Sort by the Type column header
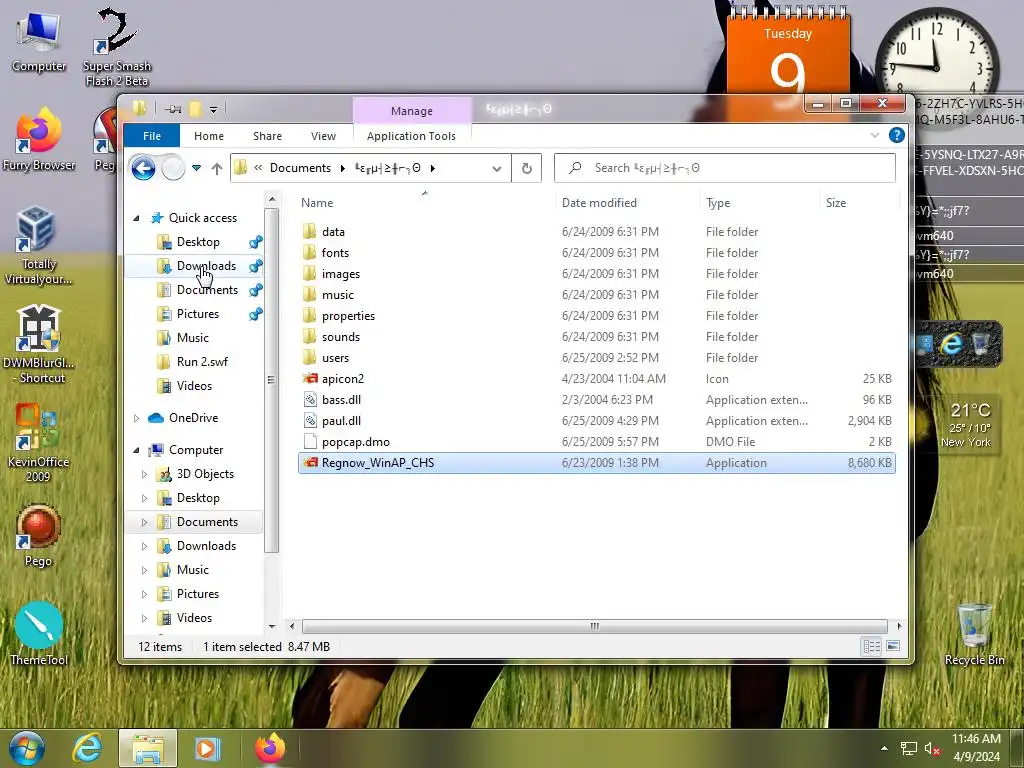This screenshot has height=768, width=1024. (x=718, y=203)
